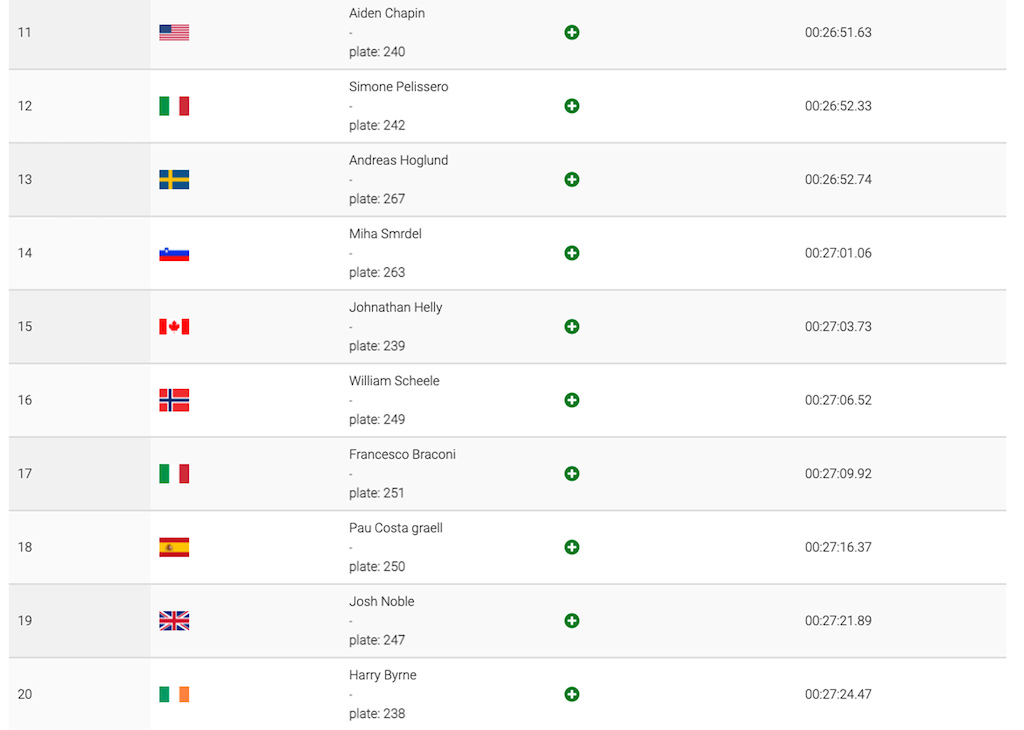Select the rank 17 cell
Image resolution: width=1024 pixels, height=730 pixels.
coord(79,474)
